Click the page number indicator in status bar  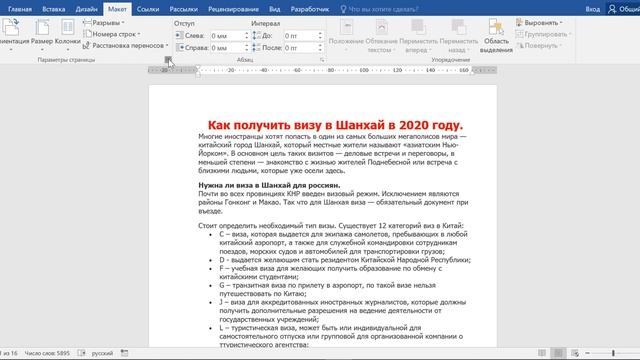[x=9, y=353]
